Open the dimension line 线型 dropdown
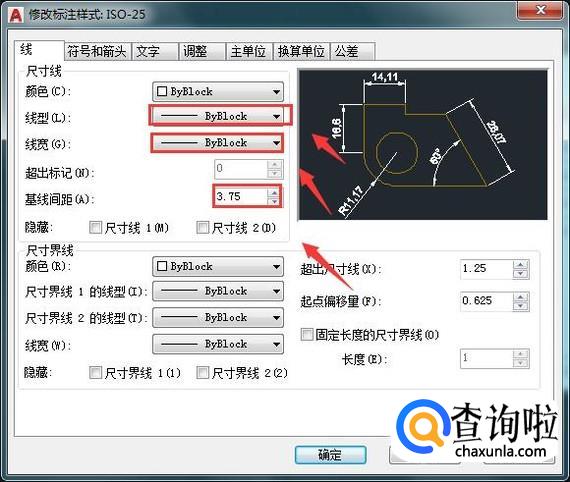Viewport: 570px width, 482px height. [217, 116]
